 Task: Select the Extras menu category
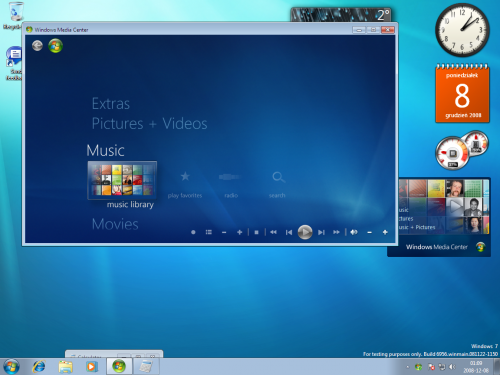pos(111,104)
